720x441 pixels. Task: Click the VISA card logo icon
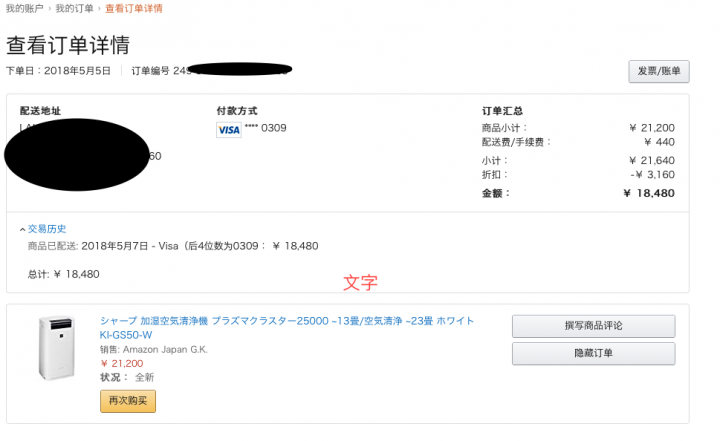[229, 130]
